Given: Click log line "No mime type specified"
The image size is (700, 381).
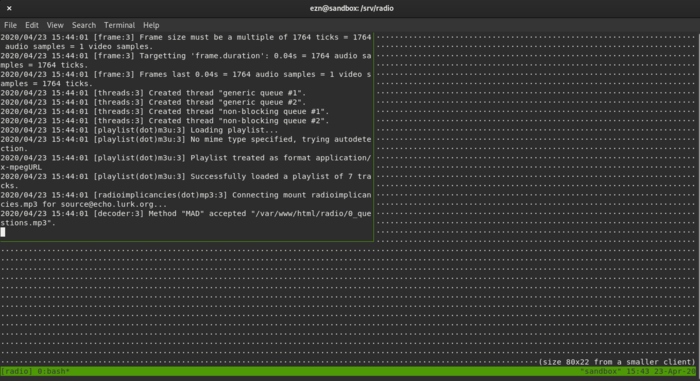Looking at the screenshot, I should point(186,139).
